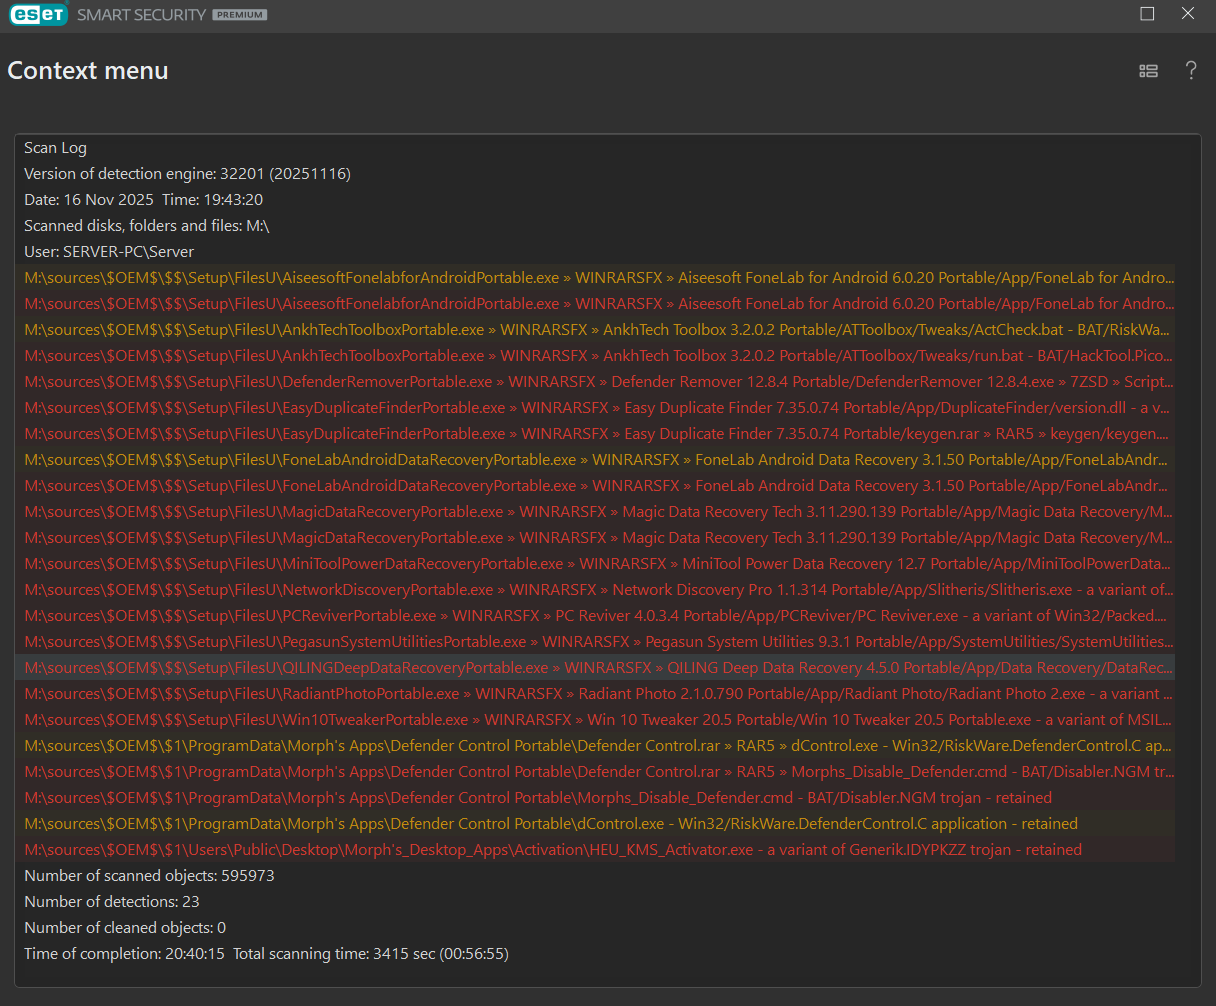
Task: Select the NetworkDiscoveryPortable.exe Slitheris row
Action: coord(598,590)
